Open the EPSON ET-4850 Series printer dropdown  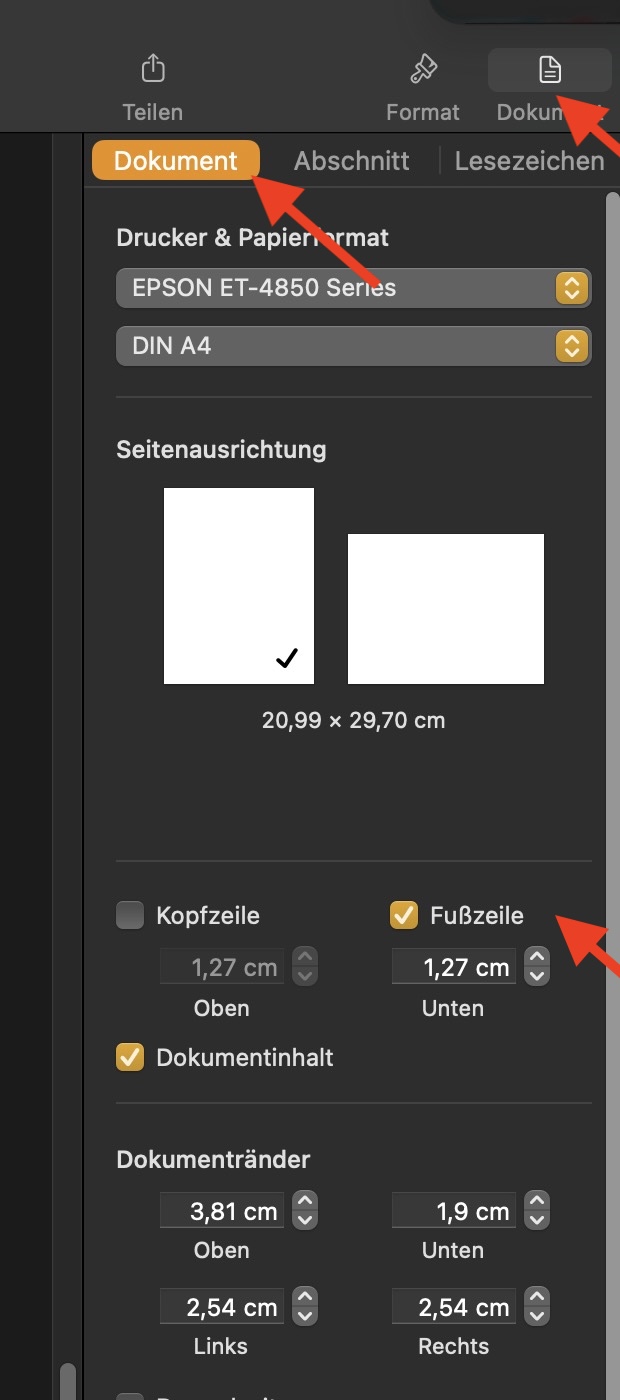(353, 288)
